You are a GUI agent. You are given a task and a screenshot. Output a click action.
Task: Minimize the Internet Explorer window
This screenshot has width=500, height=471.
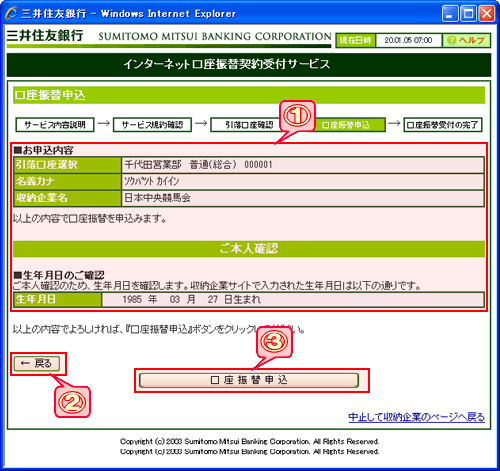450,14
